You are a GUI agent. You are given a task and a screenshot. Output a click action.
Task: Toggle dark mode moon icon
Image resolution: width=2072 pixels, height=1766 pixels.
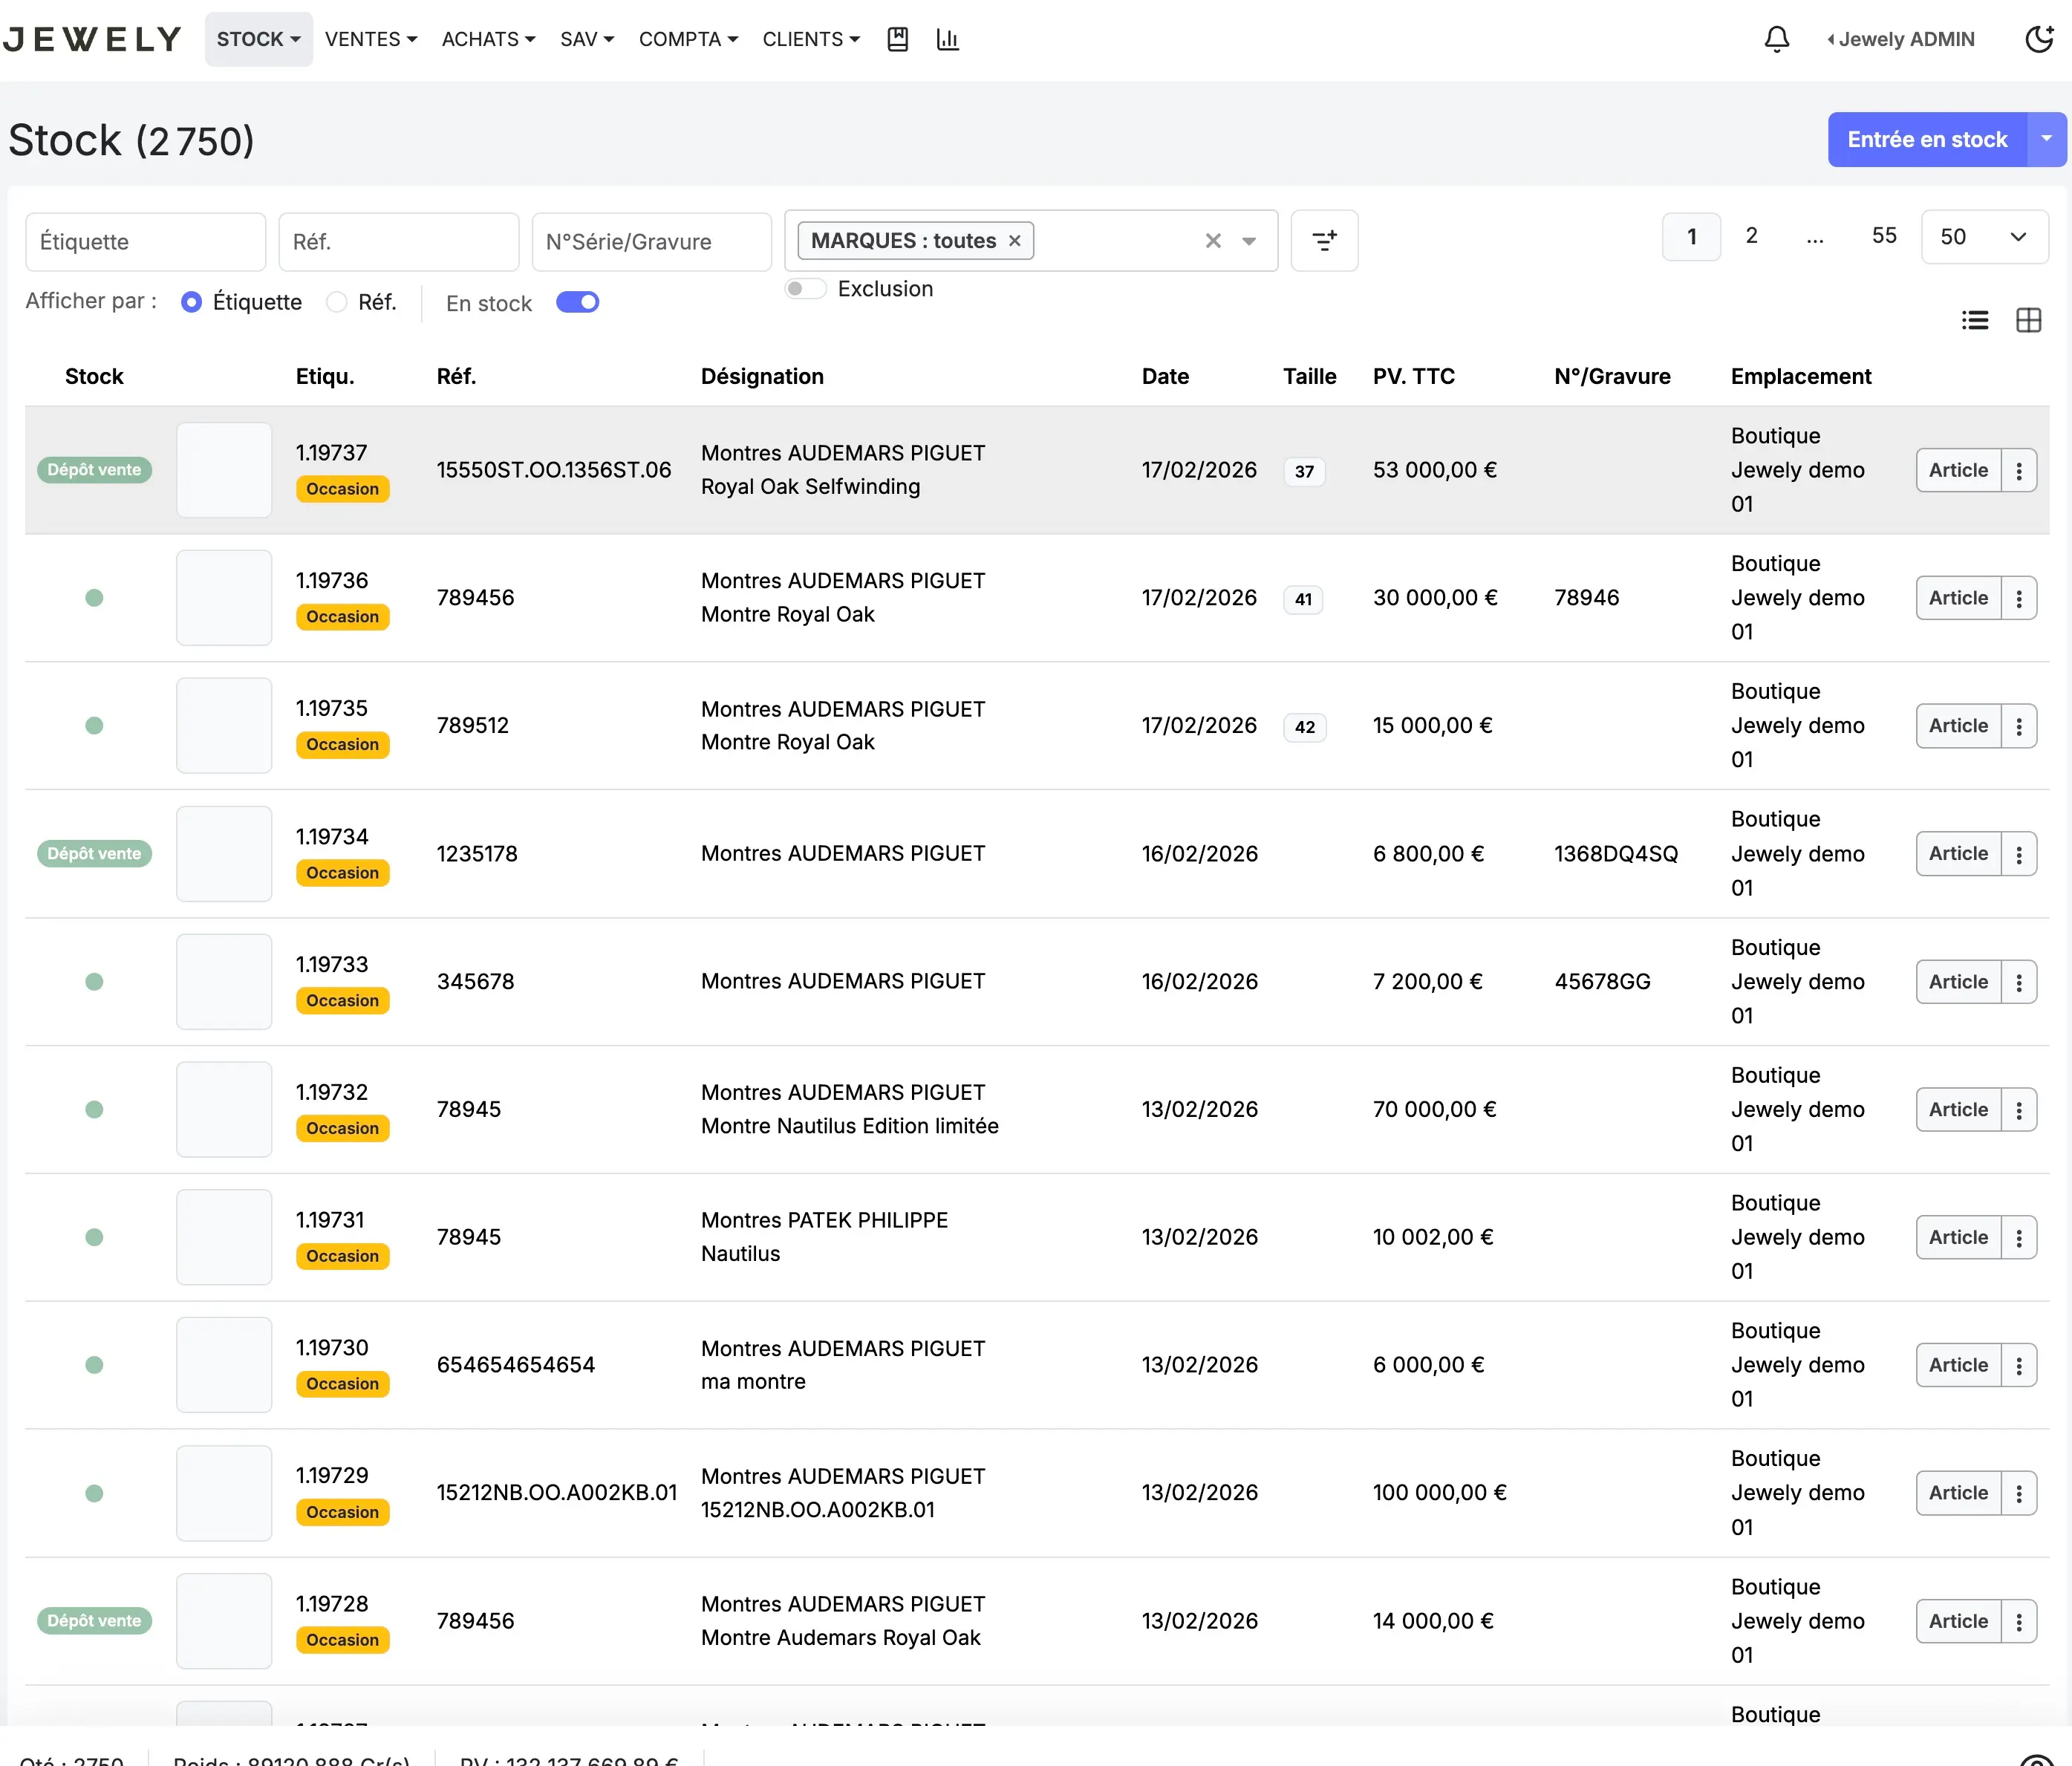(x=2039, y=39)
